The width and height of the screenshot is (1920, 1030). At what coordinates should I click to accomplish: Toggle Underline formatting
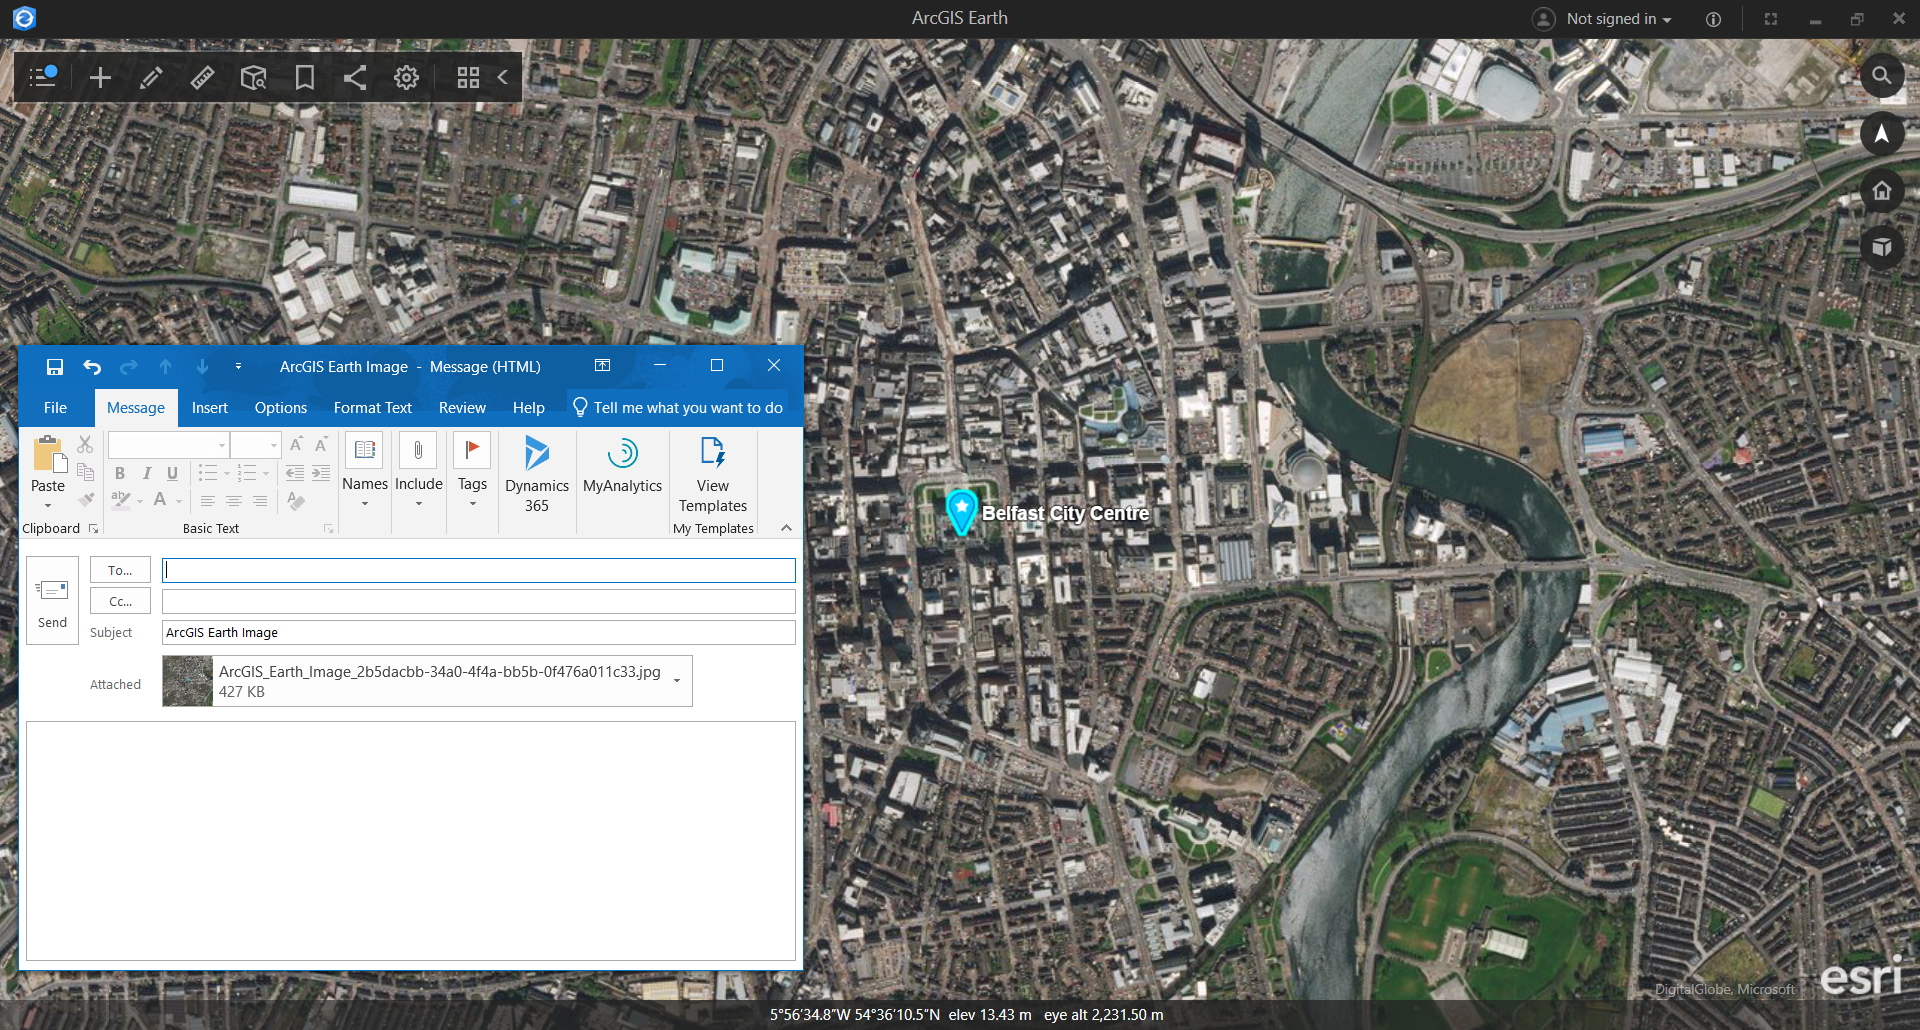[172, 473]
